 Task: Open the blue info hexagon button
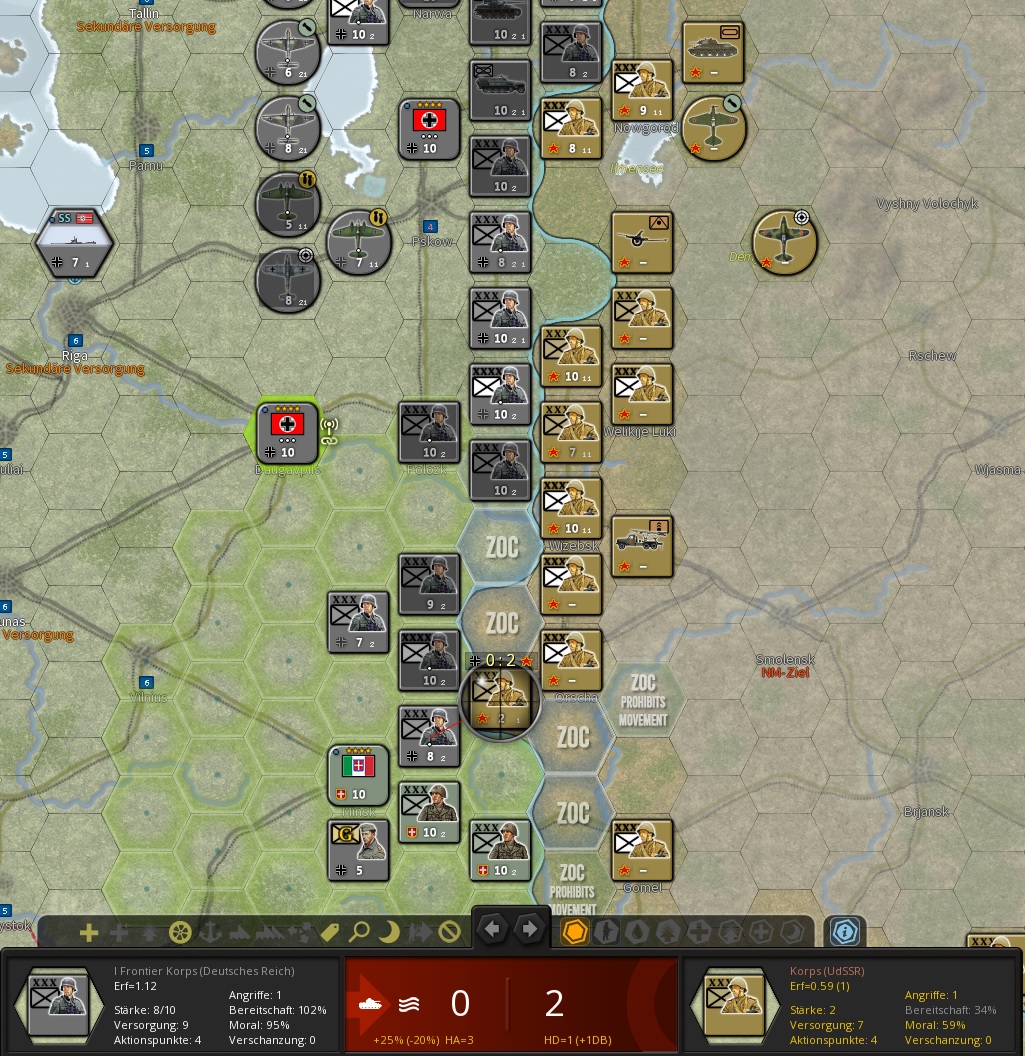coord(845,933)
